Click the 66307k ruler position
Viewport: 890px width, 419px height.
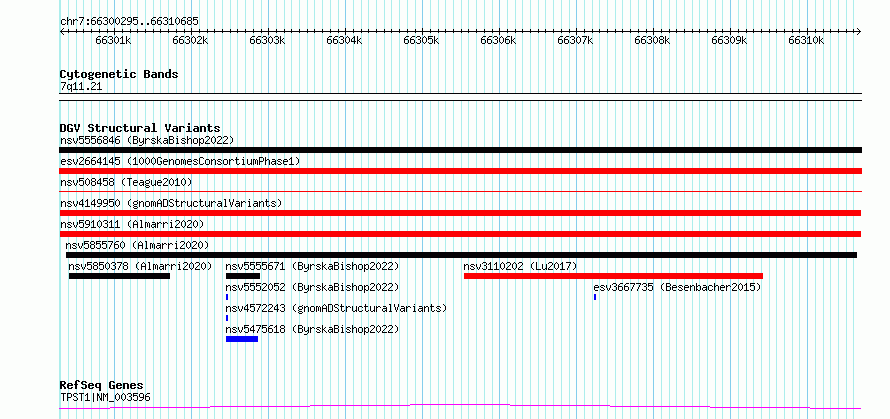[x=576, y=40]
